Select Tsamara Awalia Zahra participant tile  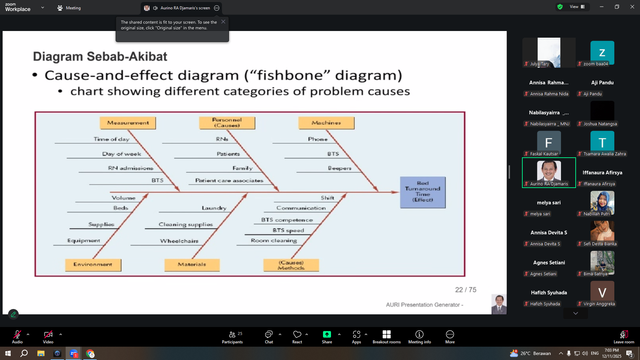click(602, 142)
